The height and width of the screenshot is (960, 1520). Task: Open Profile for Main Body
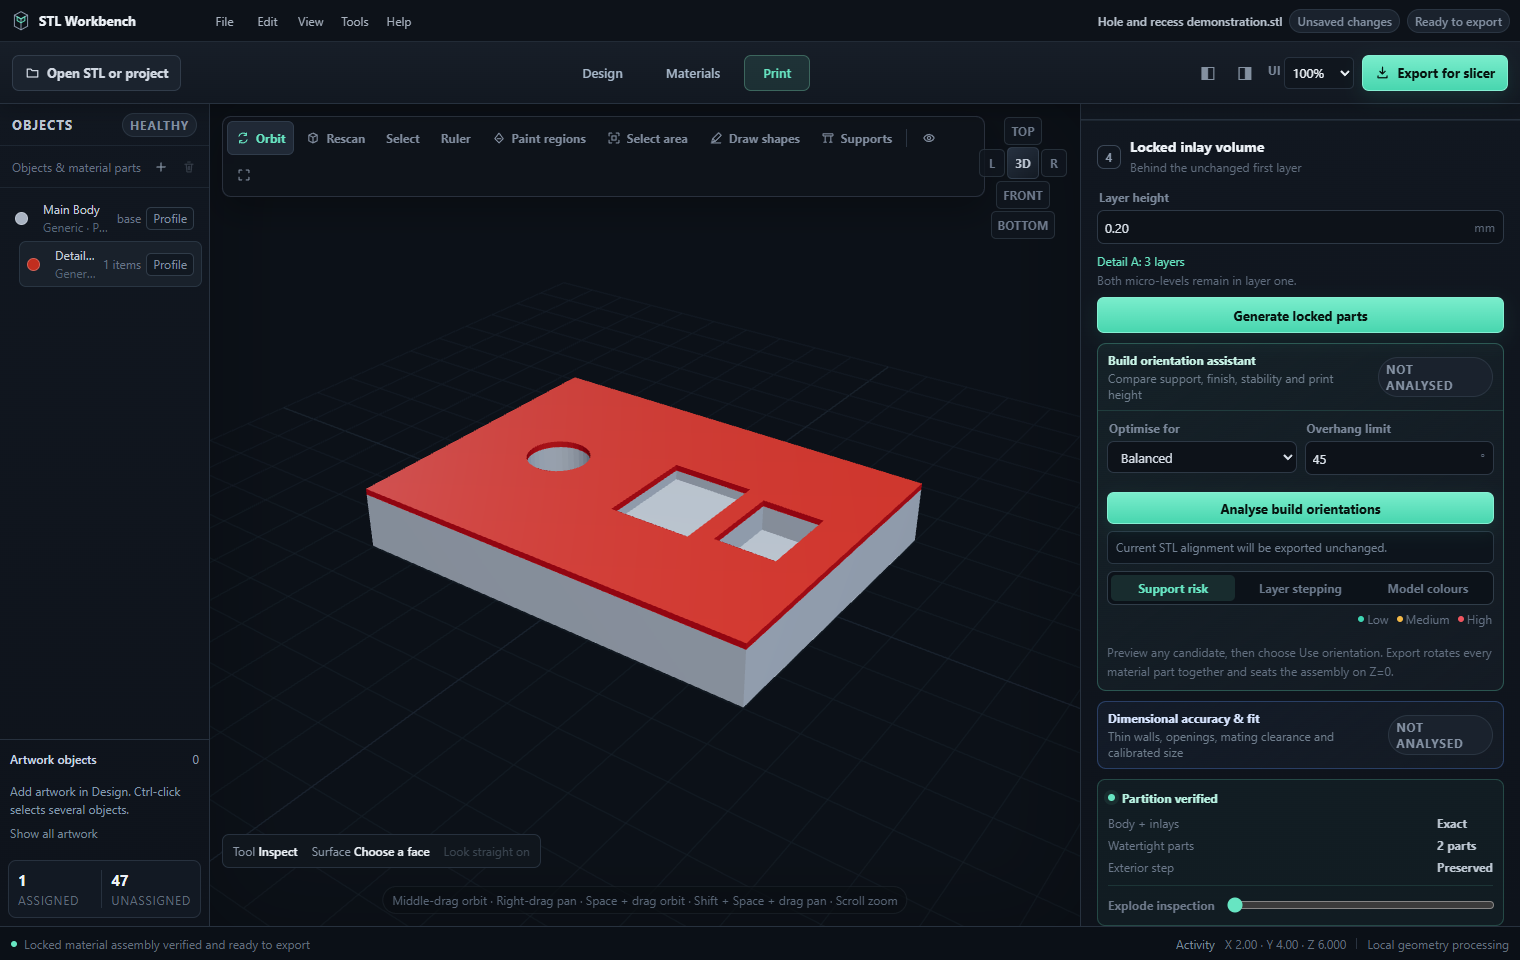point(170,219)
